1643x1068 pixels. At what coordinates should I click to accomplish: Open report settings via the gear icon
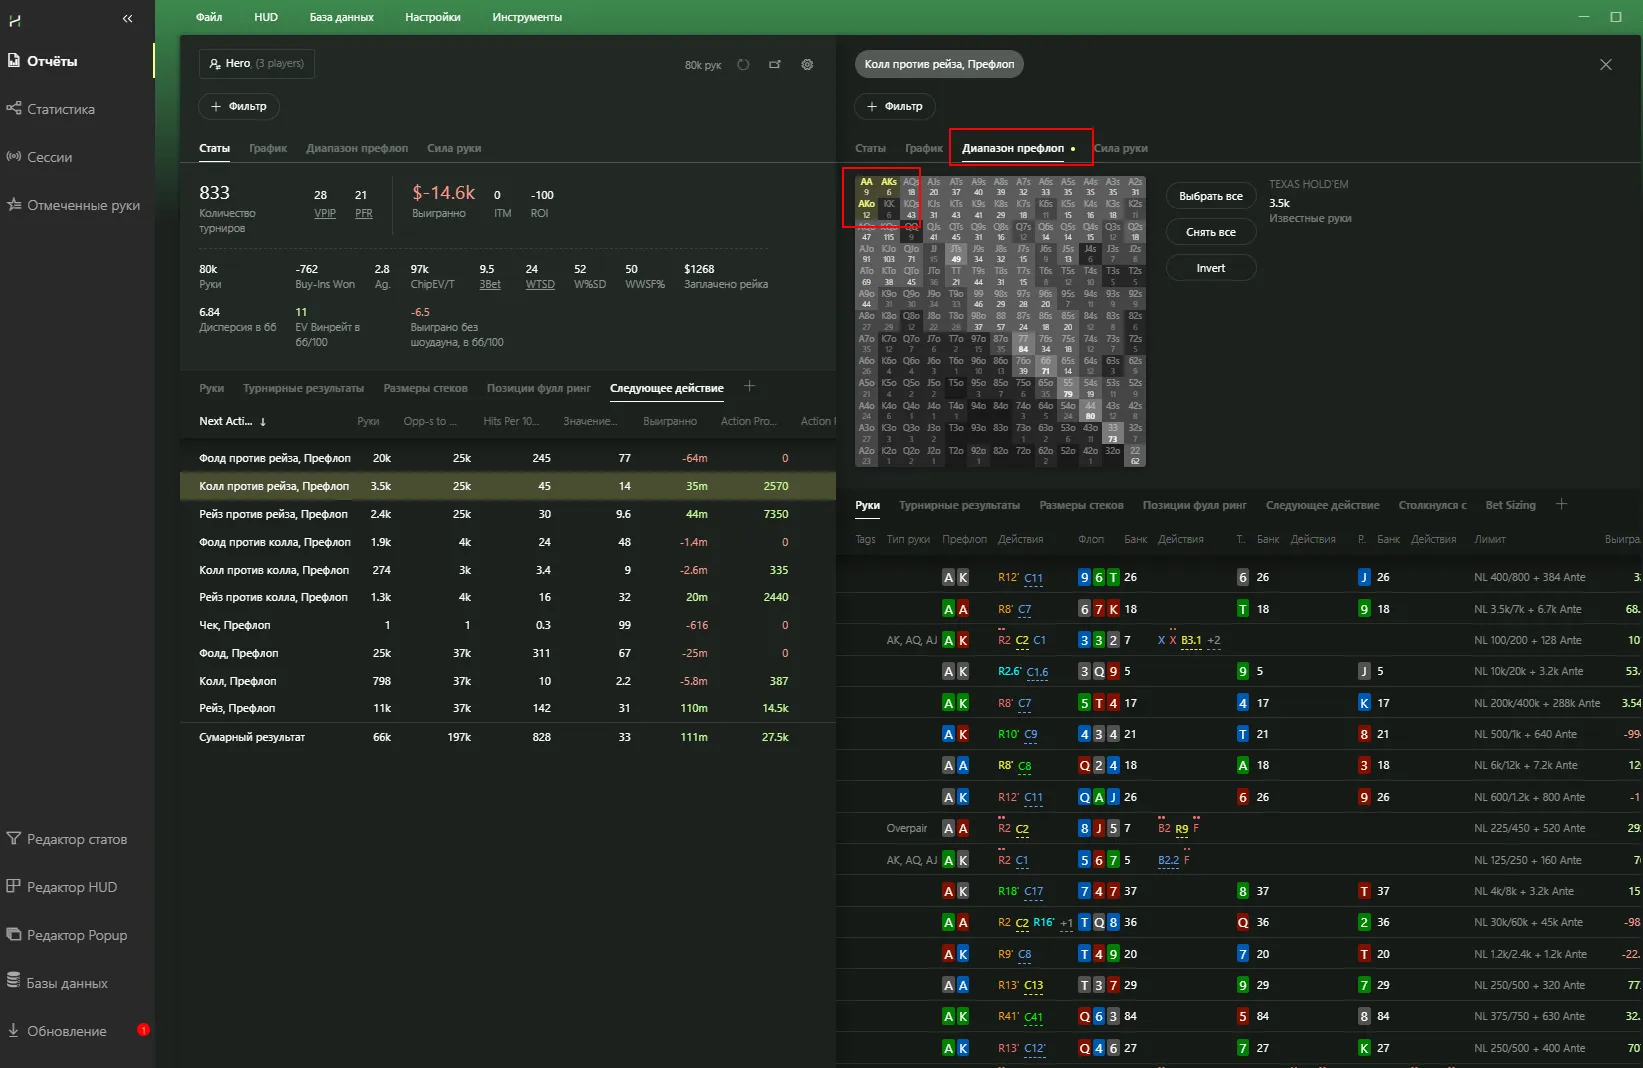(807, 65)
